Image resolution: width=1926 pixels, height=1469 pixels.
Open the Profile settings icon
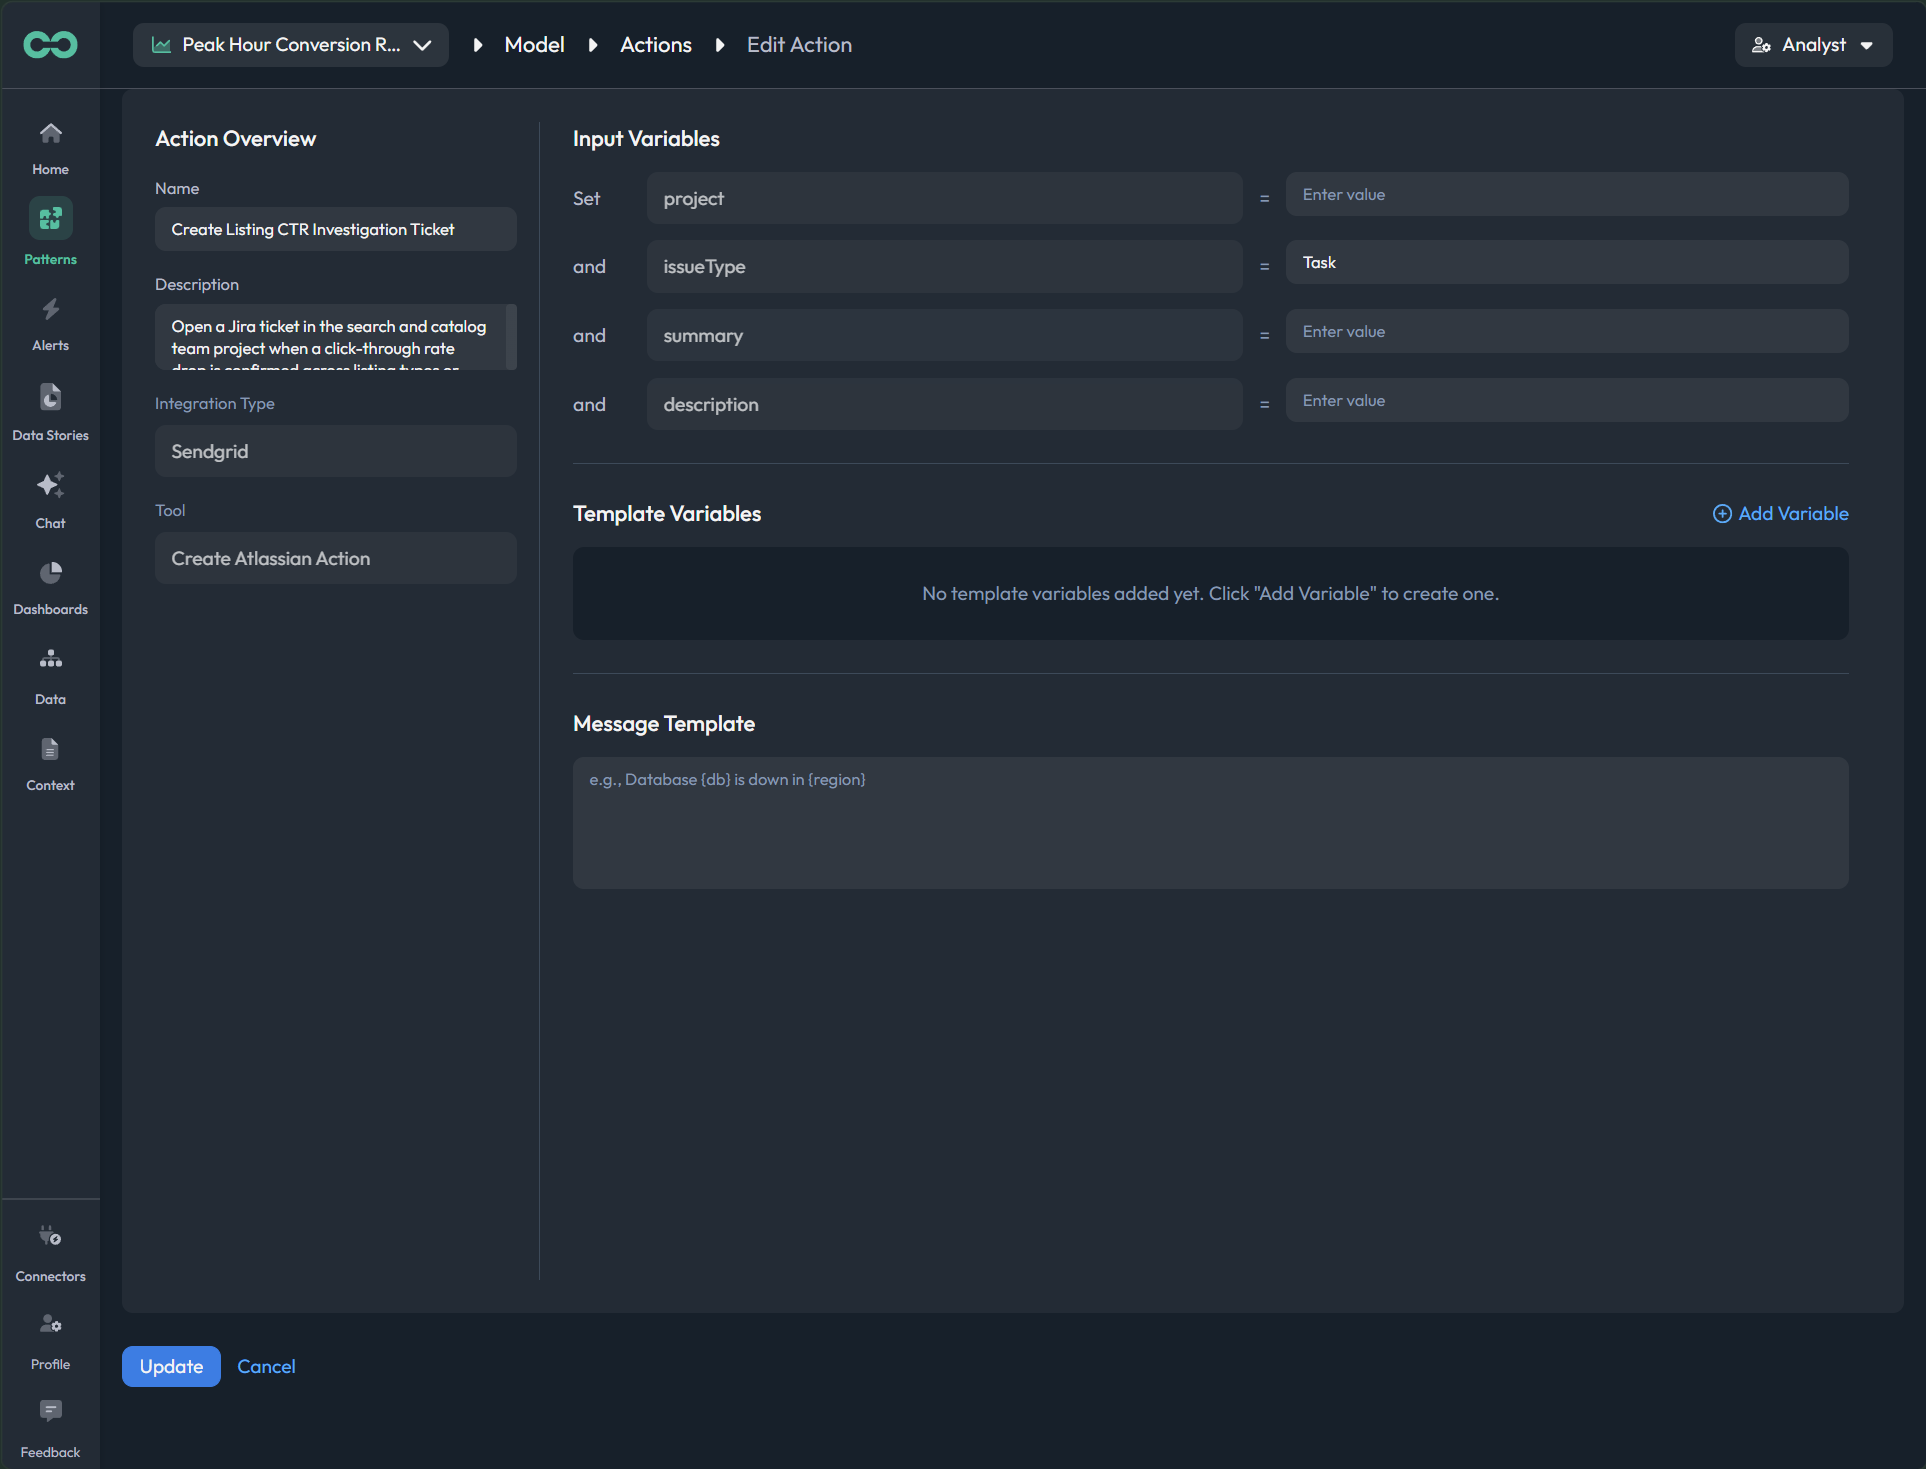click(x=50, y=1324)
